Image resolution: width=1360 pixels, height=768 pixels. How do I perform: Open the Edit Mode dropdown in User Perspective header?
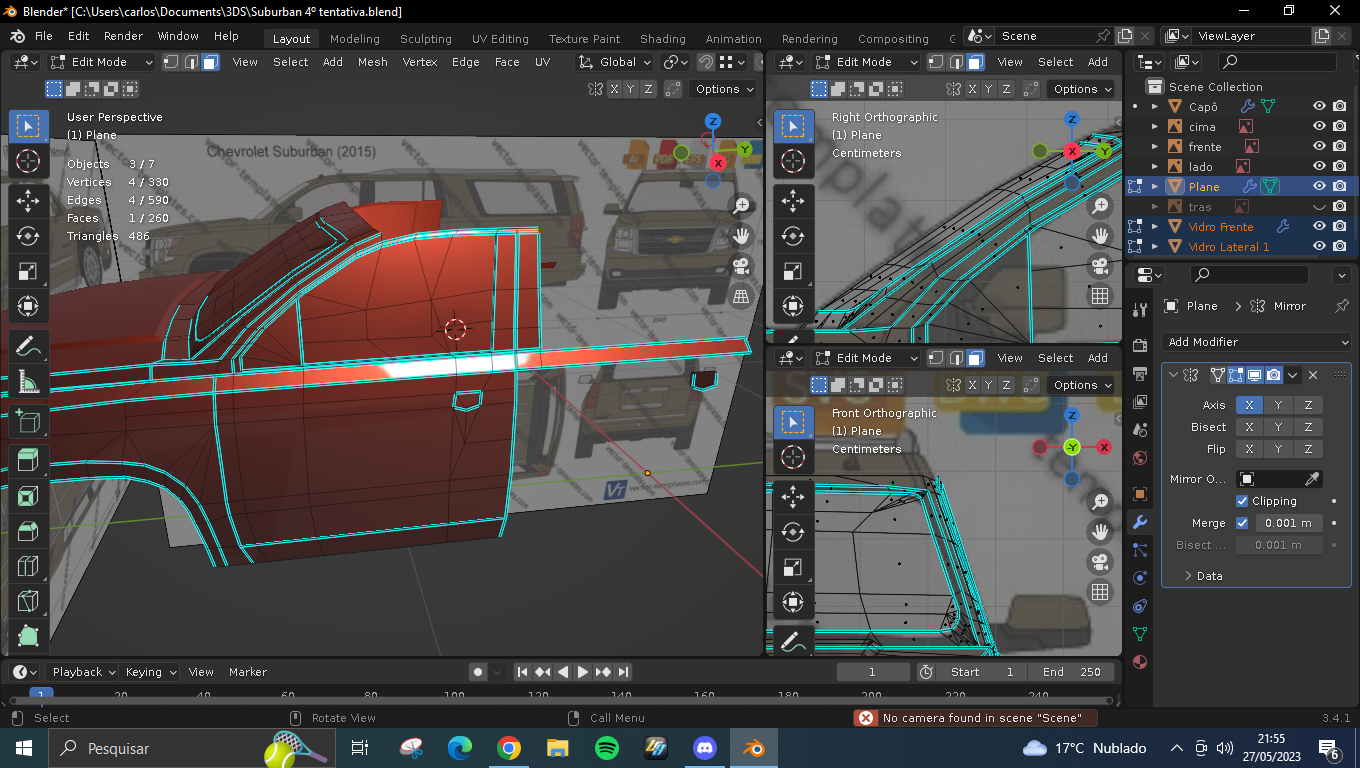click(x=102, y=62)
